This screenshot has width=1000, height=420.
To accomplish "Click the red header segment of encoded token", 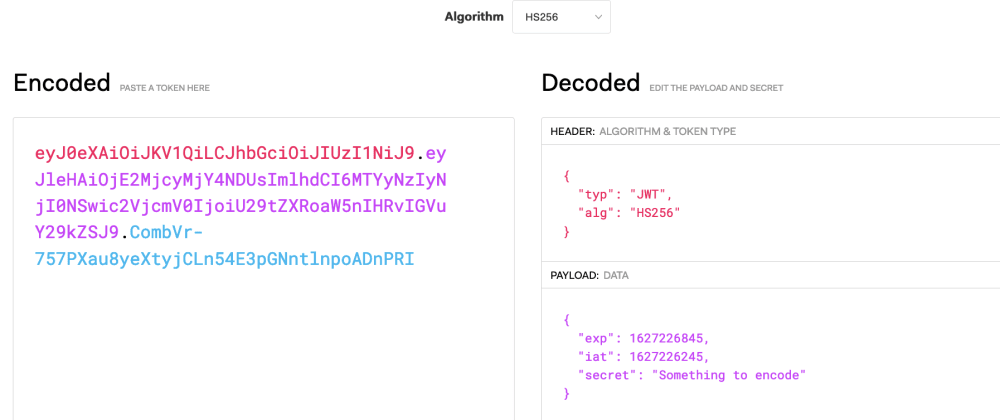I will click(x=224, y=154).
